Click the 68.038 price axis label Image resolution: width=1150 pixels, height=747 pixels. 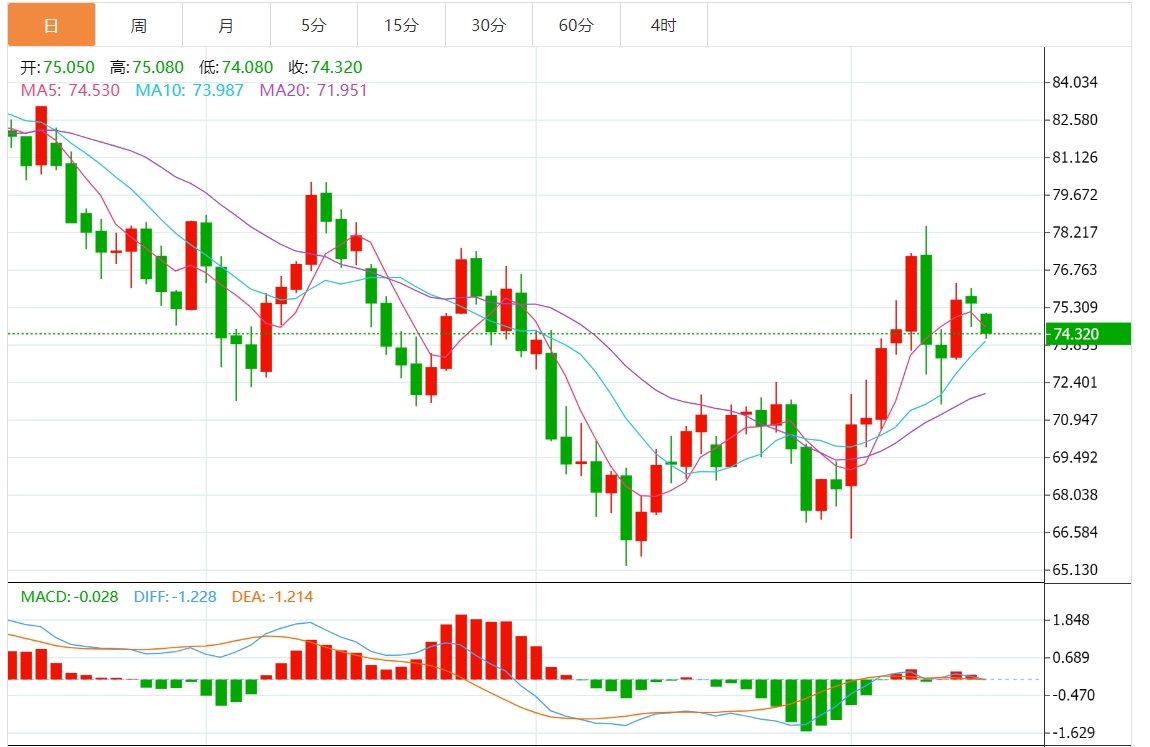(1074, 494)
